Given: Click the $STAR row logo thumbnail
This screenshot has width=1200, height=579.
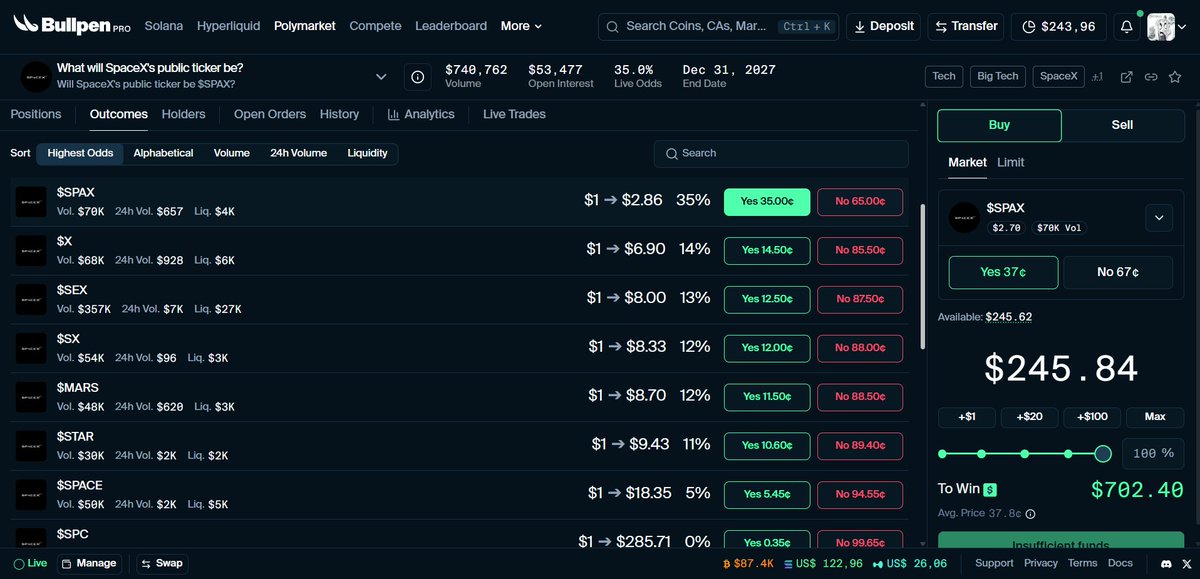Looking at the screenshot, I should [31, 446].
